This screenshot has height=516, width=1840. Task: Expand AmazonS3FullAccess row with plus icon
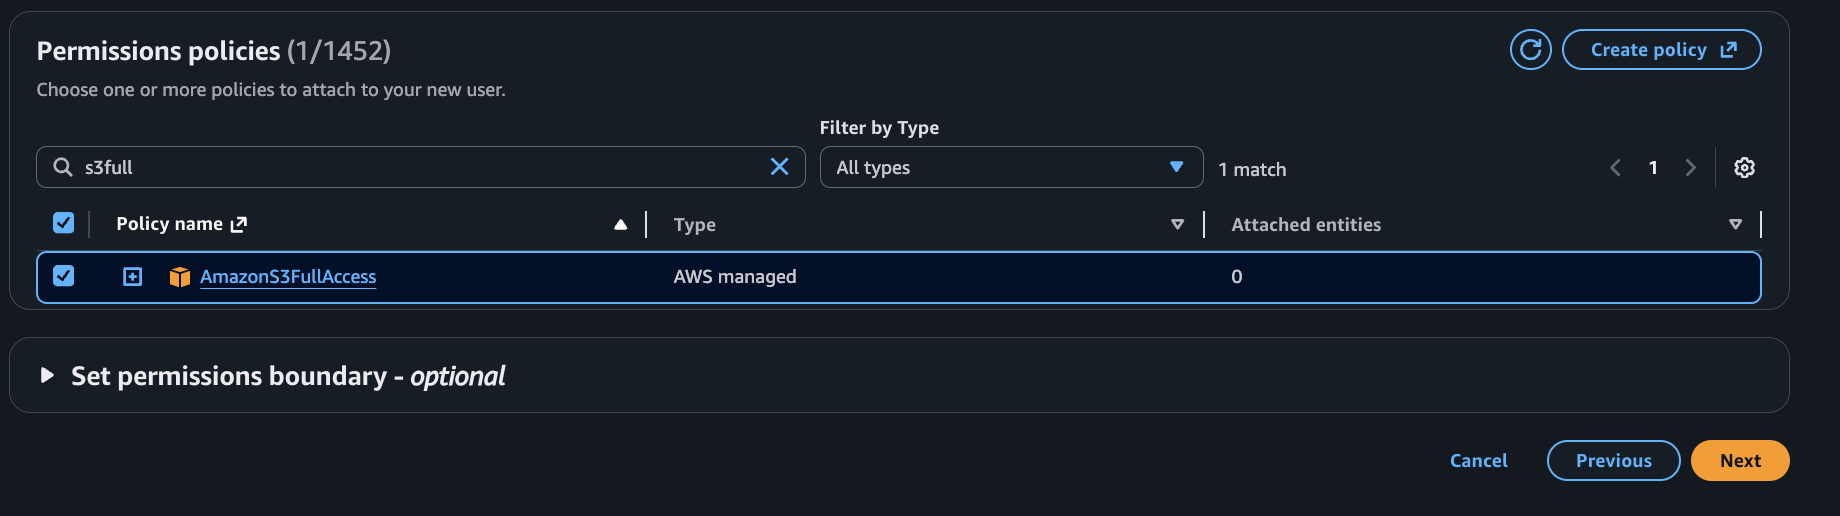[x=132, y=277]
